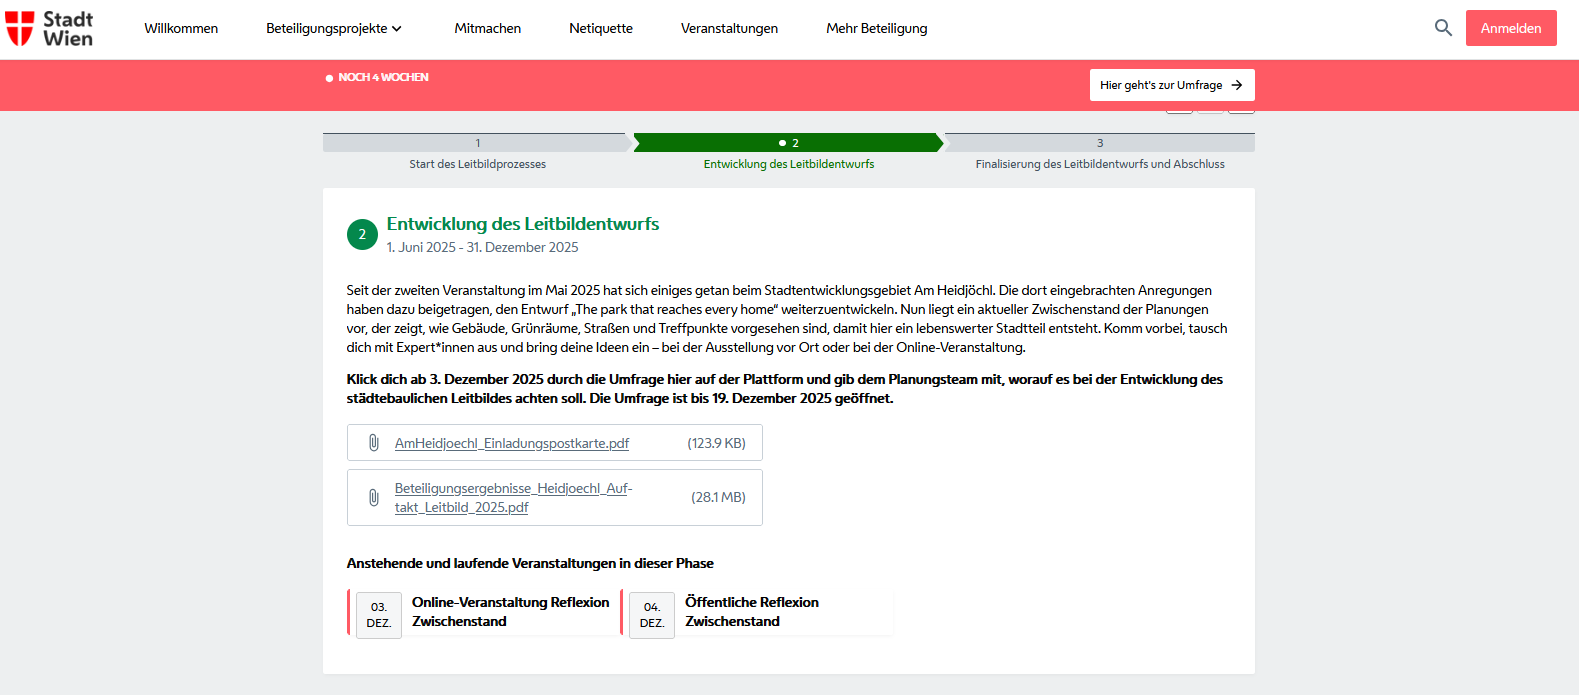Image resolution: width=1579 pixels, height=695 pixels.
Task: Click the 04. DEZ. date badge
Action: [652, 615]
